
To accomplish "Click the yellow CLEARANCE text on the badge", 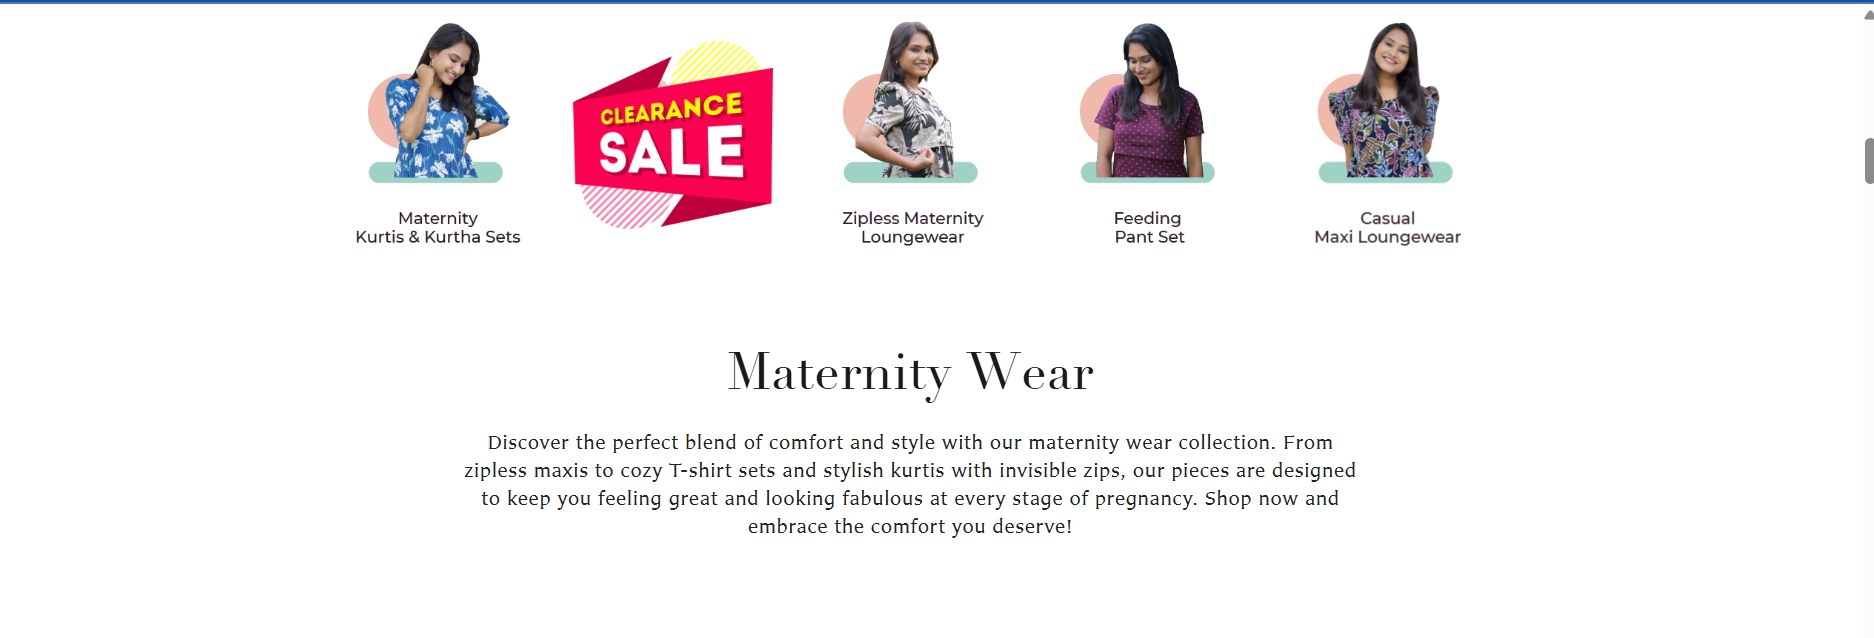I will tap(671, 109).
